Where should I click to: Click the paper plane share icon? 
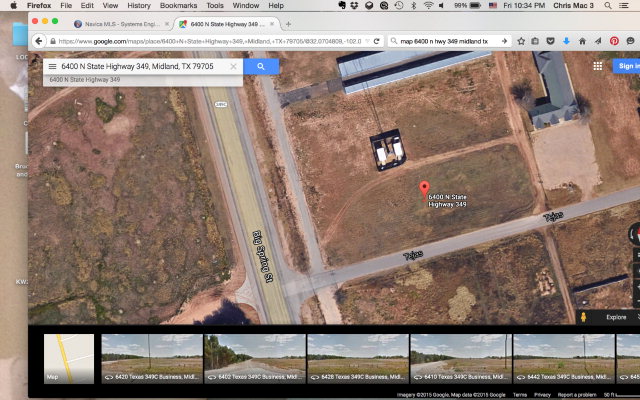[598, 41]
